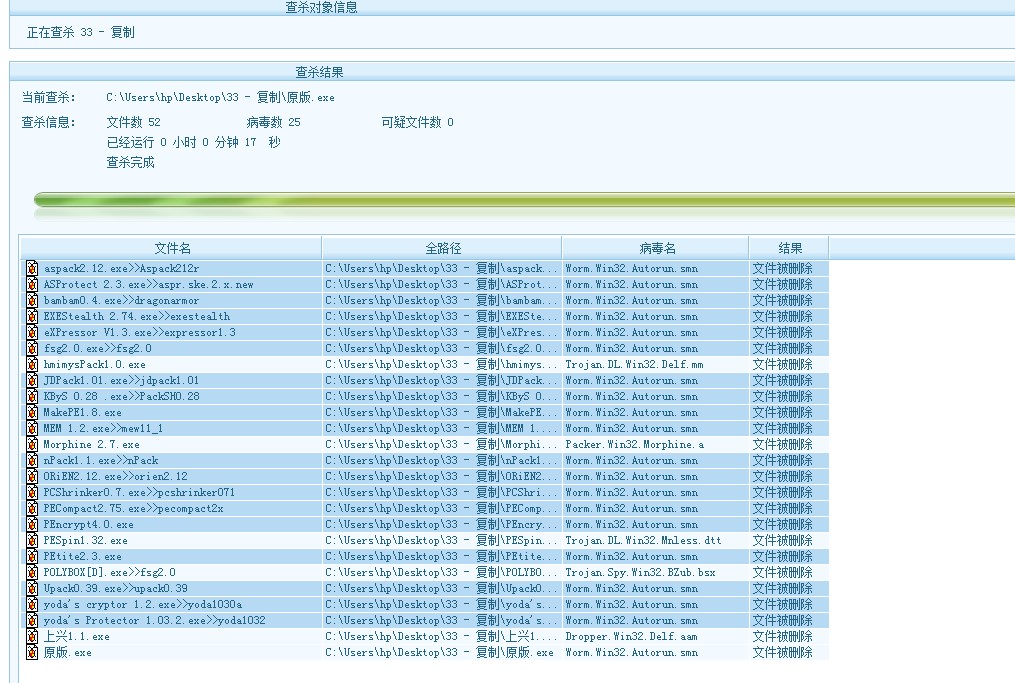Click the virus icon beside MakePE1.8.exe
Screen dimensions: 1015x683
[x=32, y=412]
